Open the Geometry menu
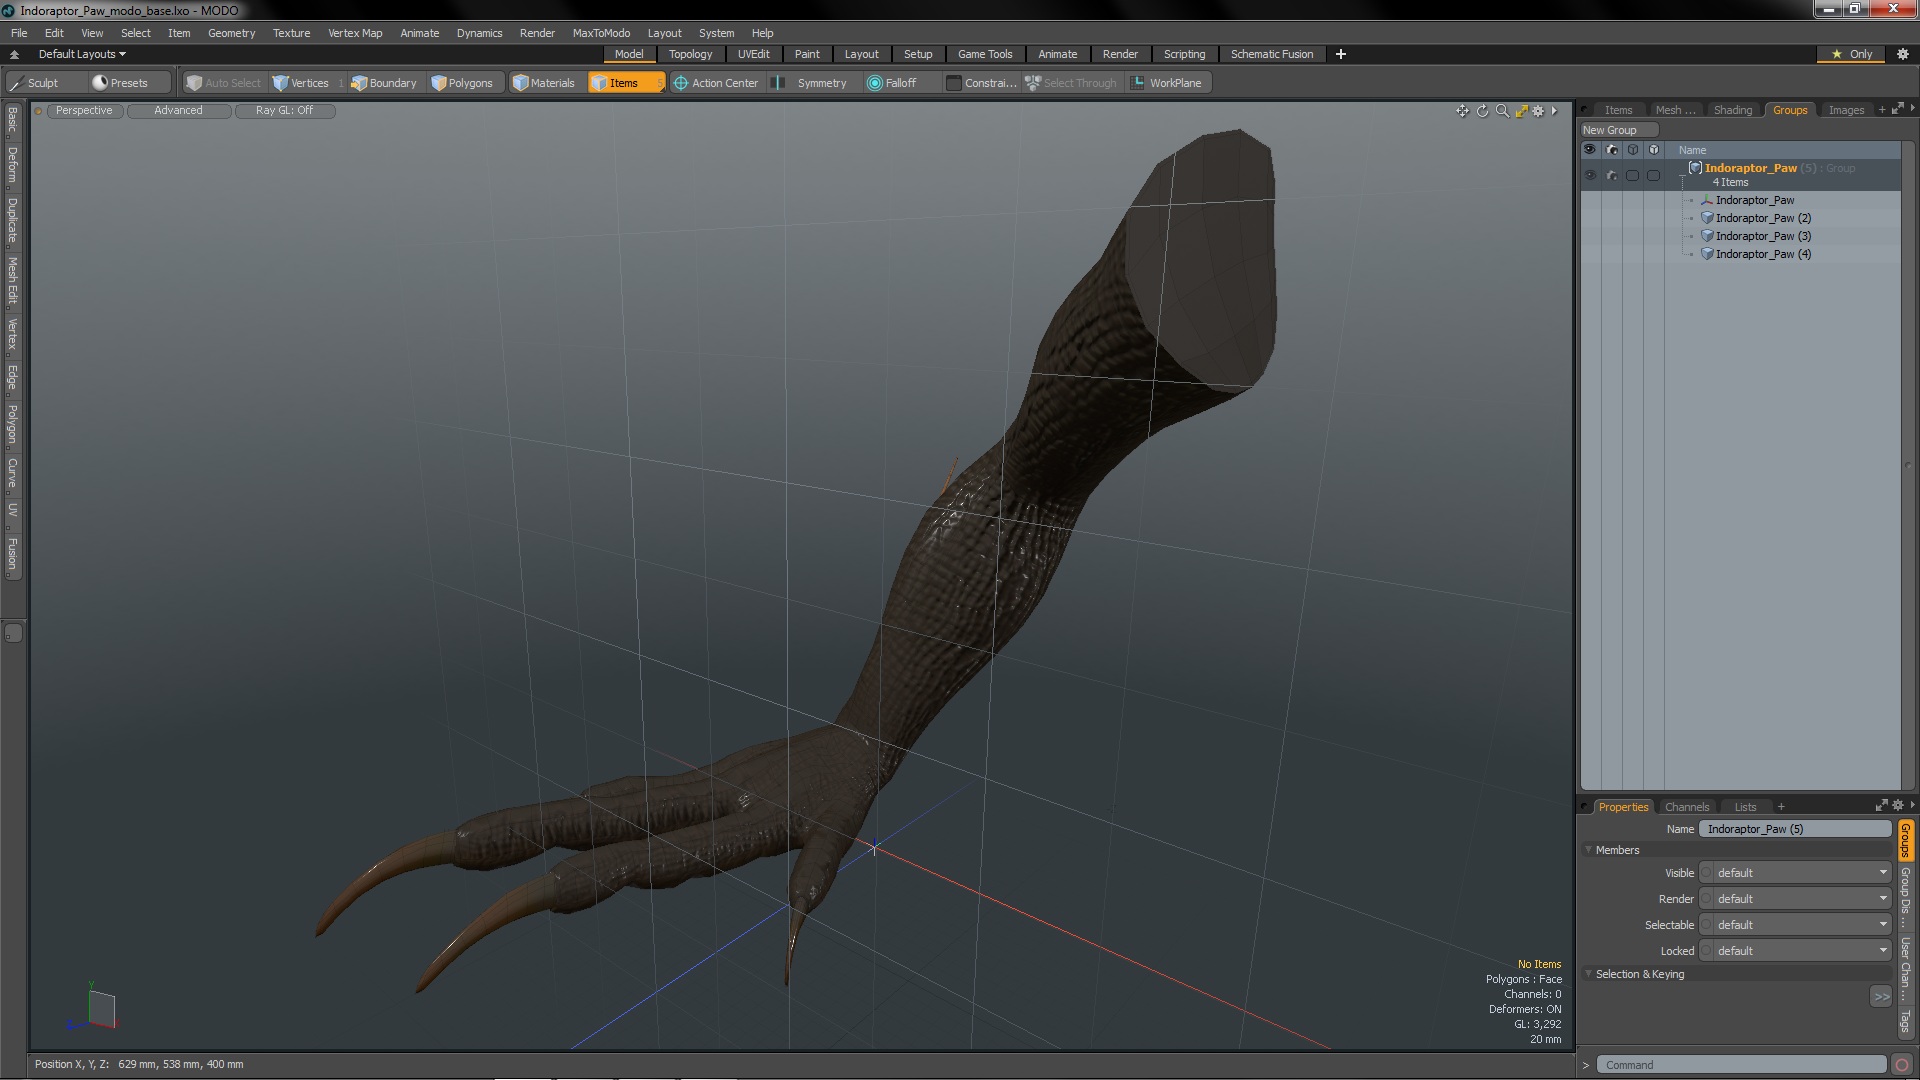1920x1080 pixels. [x=231, y=33]
